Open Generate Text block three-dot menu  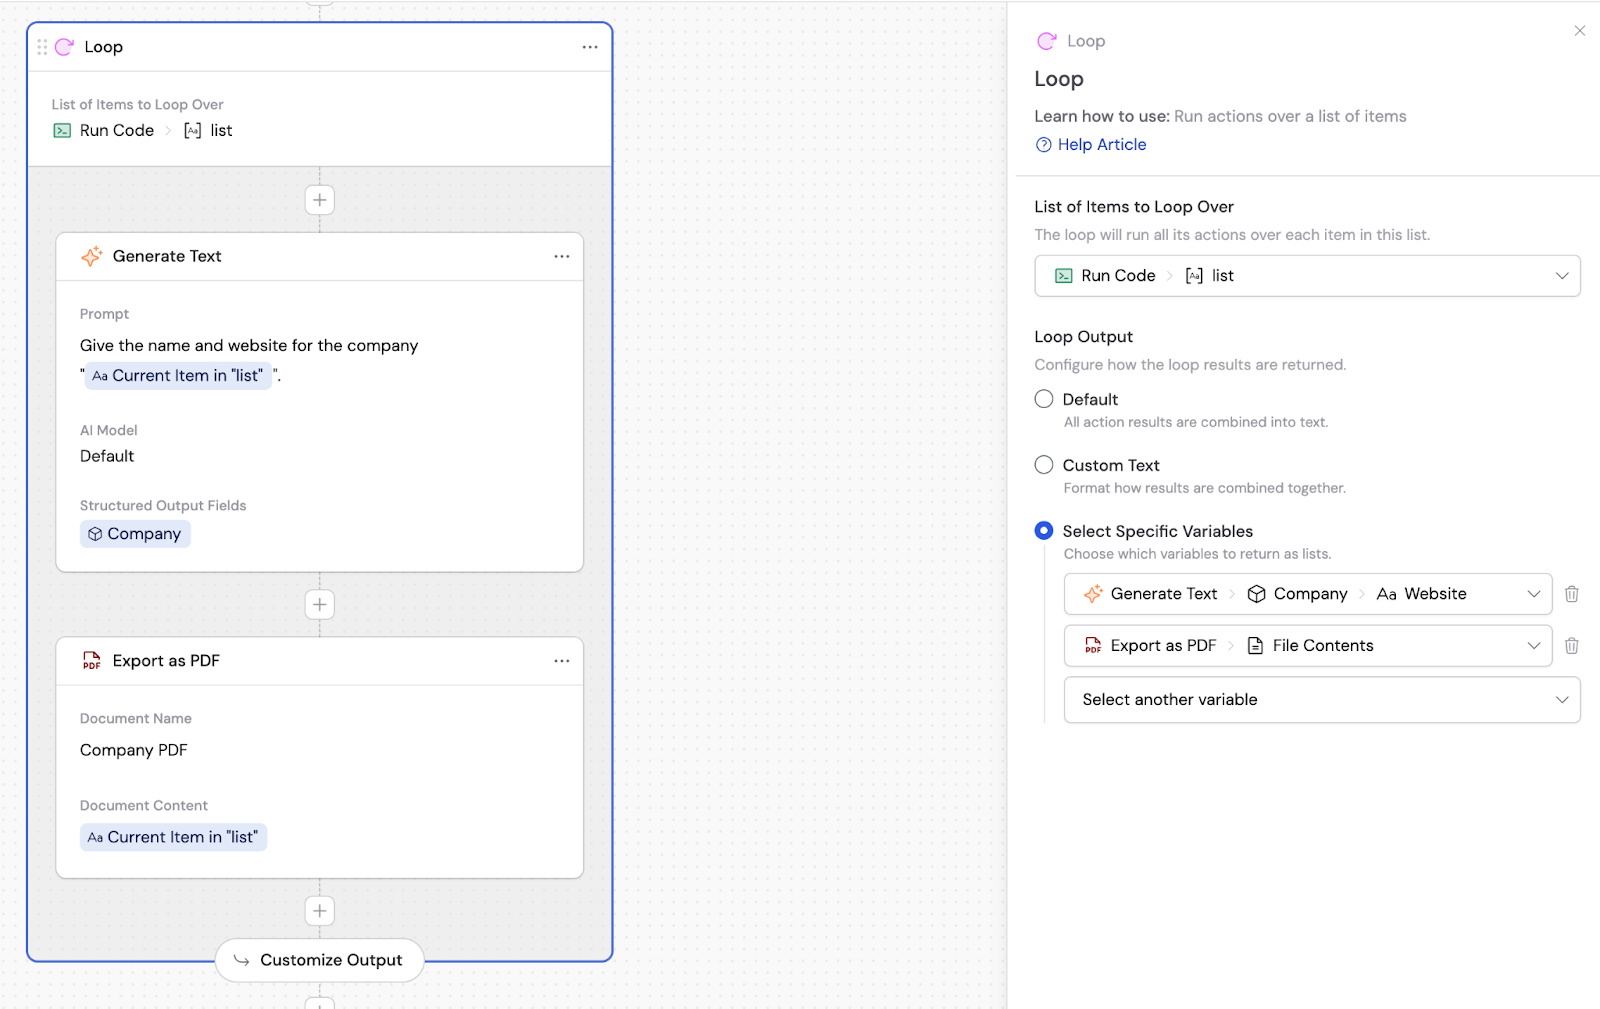click(562, 256)
